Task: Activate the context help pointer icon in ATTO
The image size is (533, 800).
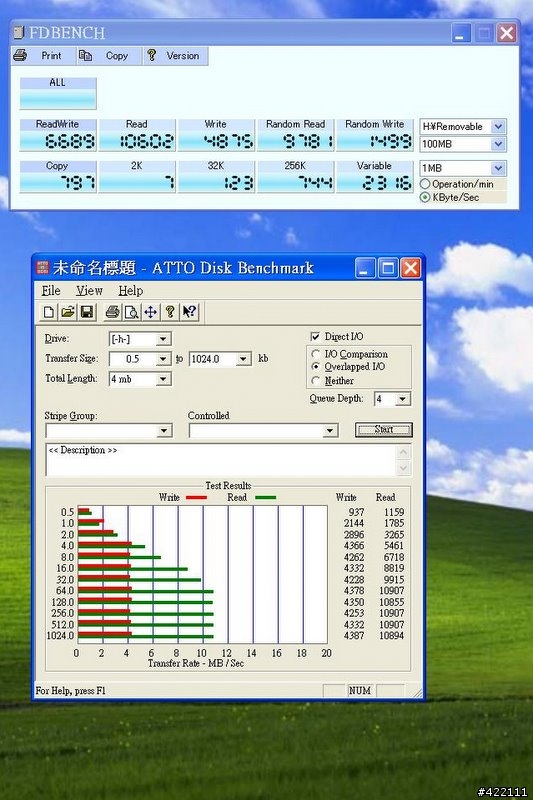Action: [189, 312]
